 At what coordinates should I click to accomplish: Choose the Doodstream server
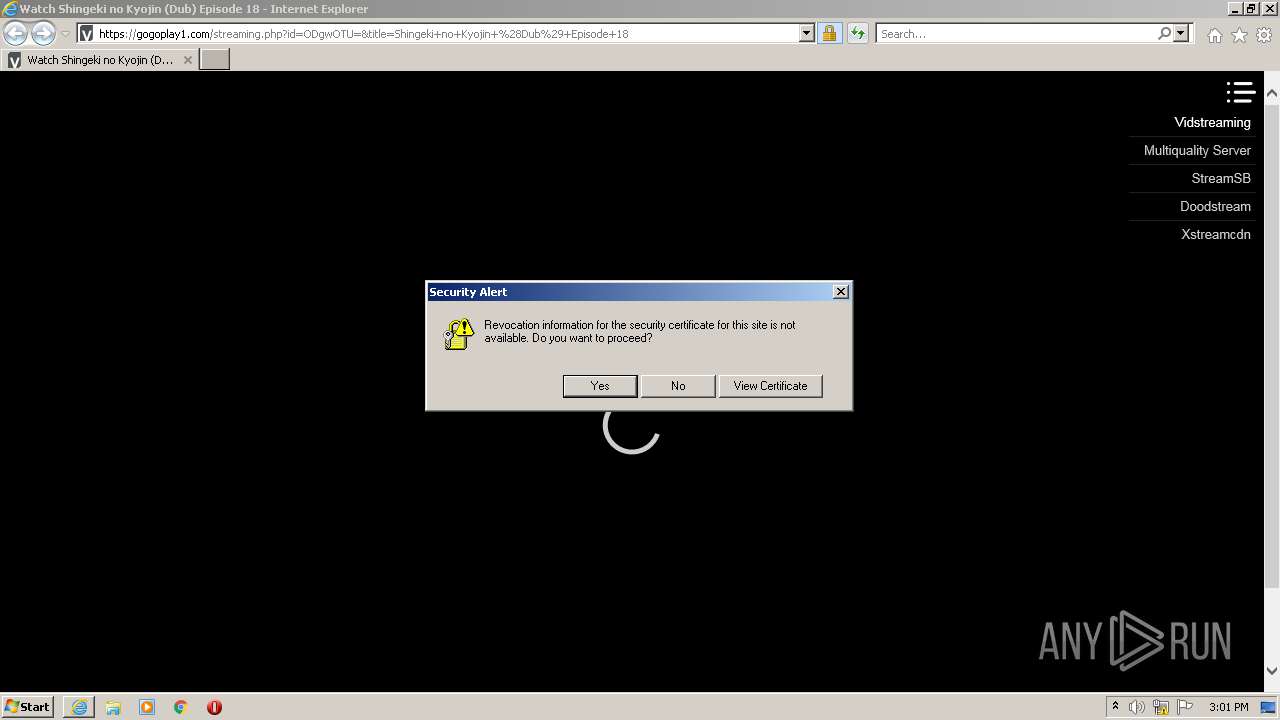pos(1215,206)
